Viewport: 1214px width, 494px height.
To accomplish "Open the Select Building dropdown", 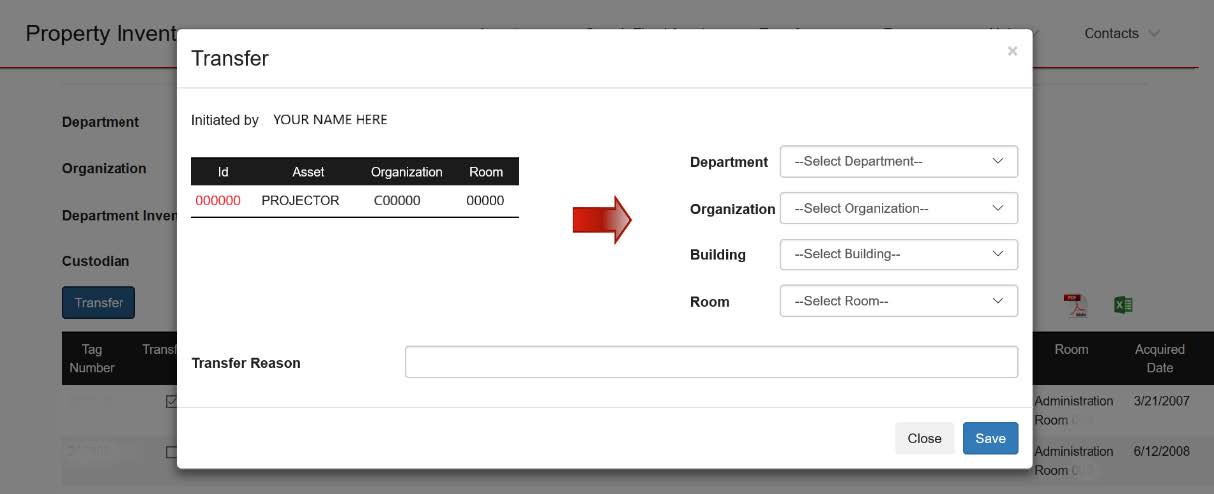I will point(898,254).
